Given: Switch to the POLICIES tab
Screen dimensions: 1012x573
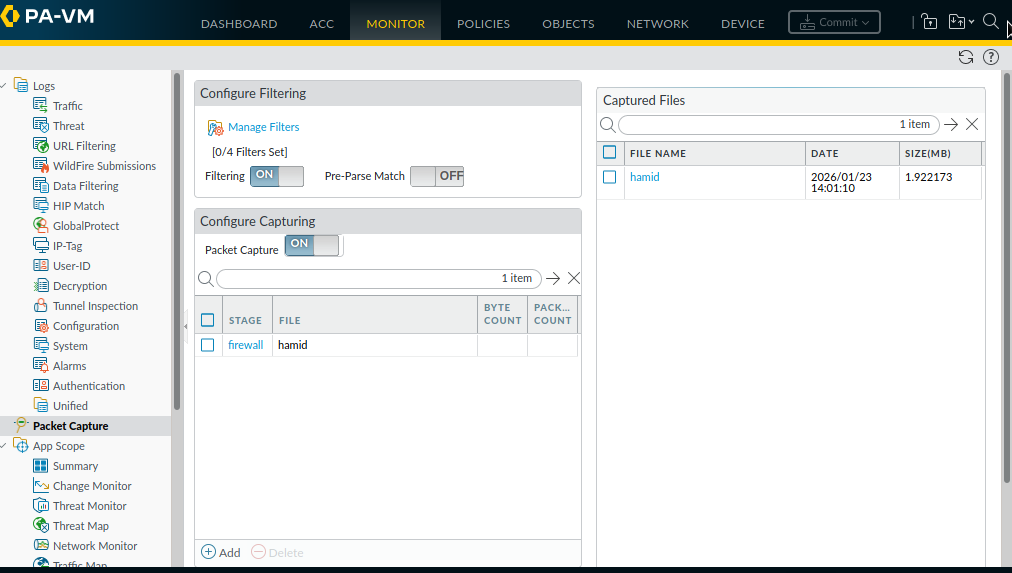Looking at the screenshot, I should [x=483, y=24].
